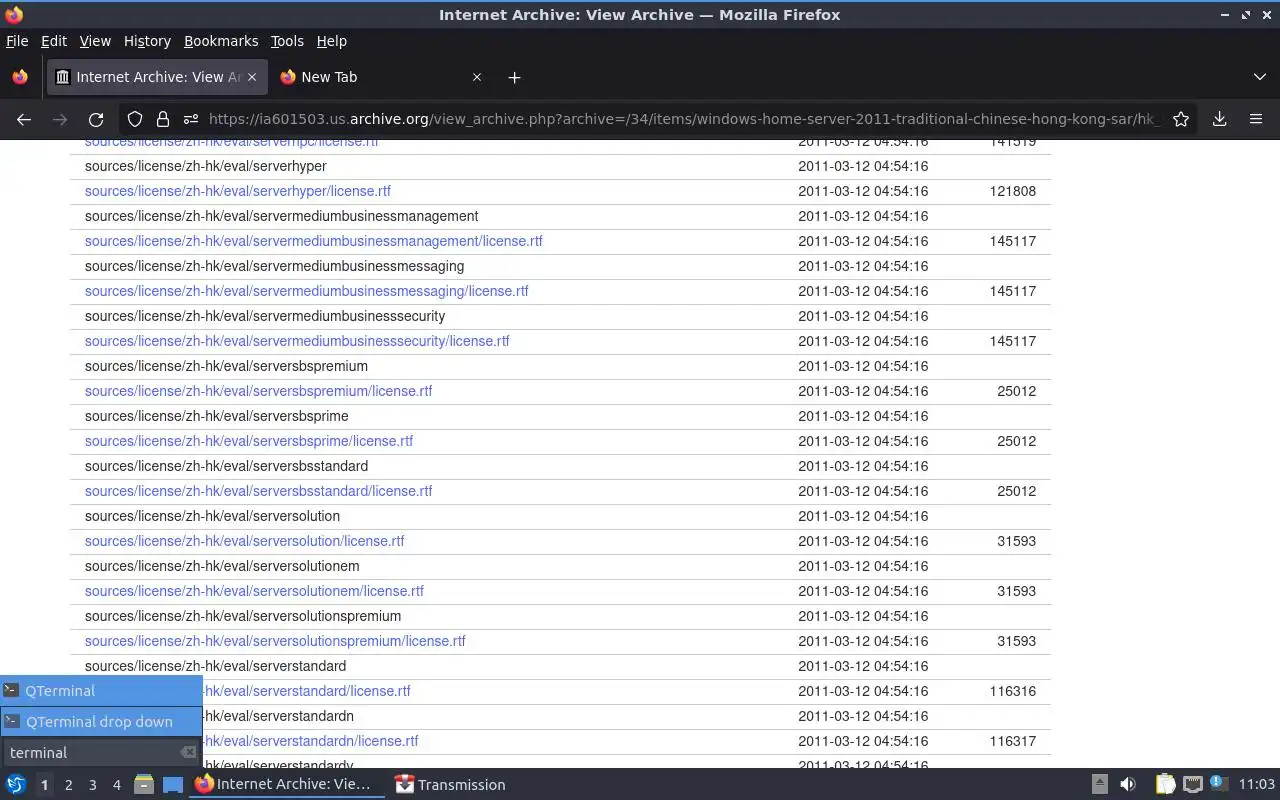Open serversolutionem/license.rtf link
Screen dimensions: 1280x800
254,591
